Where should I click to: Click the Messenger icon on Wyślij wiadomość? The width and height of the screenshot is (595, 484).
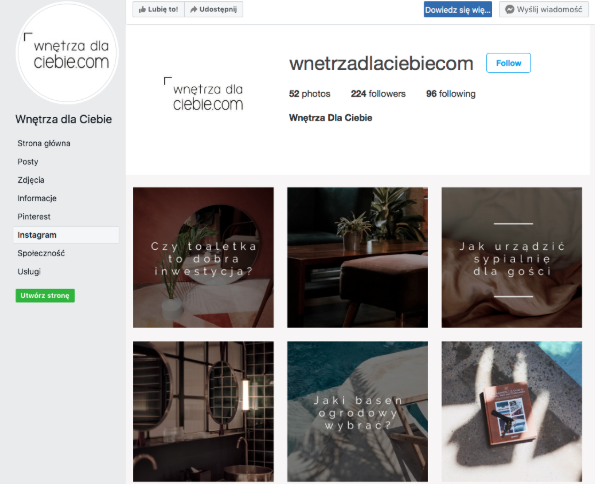510,9
